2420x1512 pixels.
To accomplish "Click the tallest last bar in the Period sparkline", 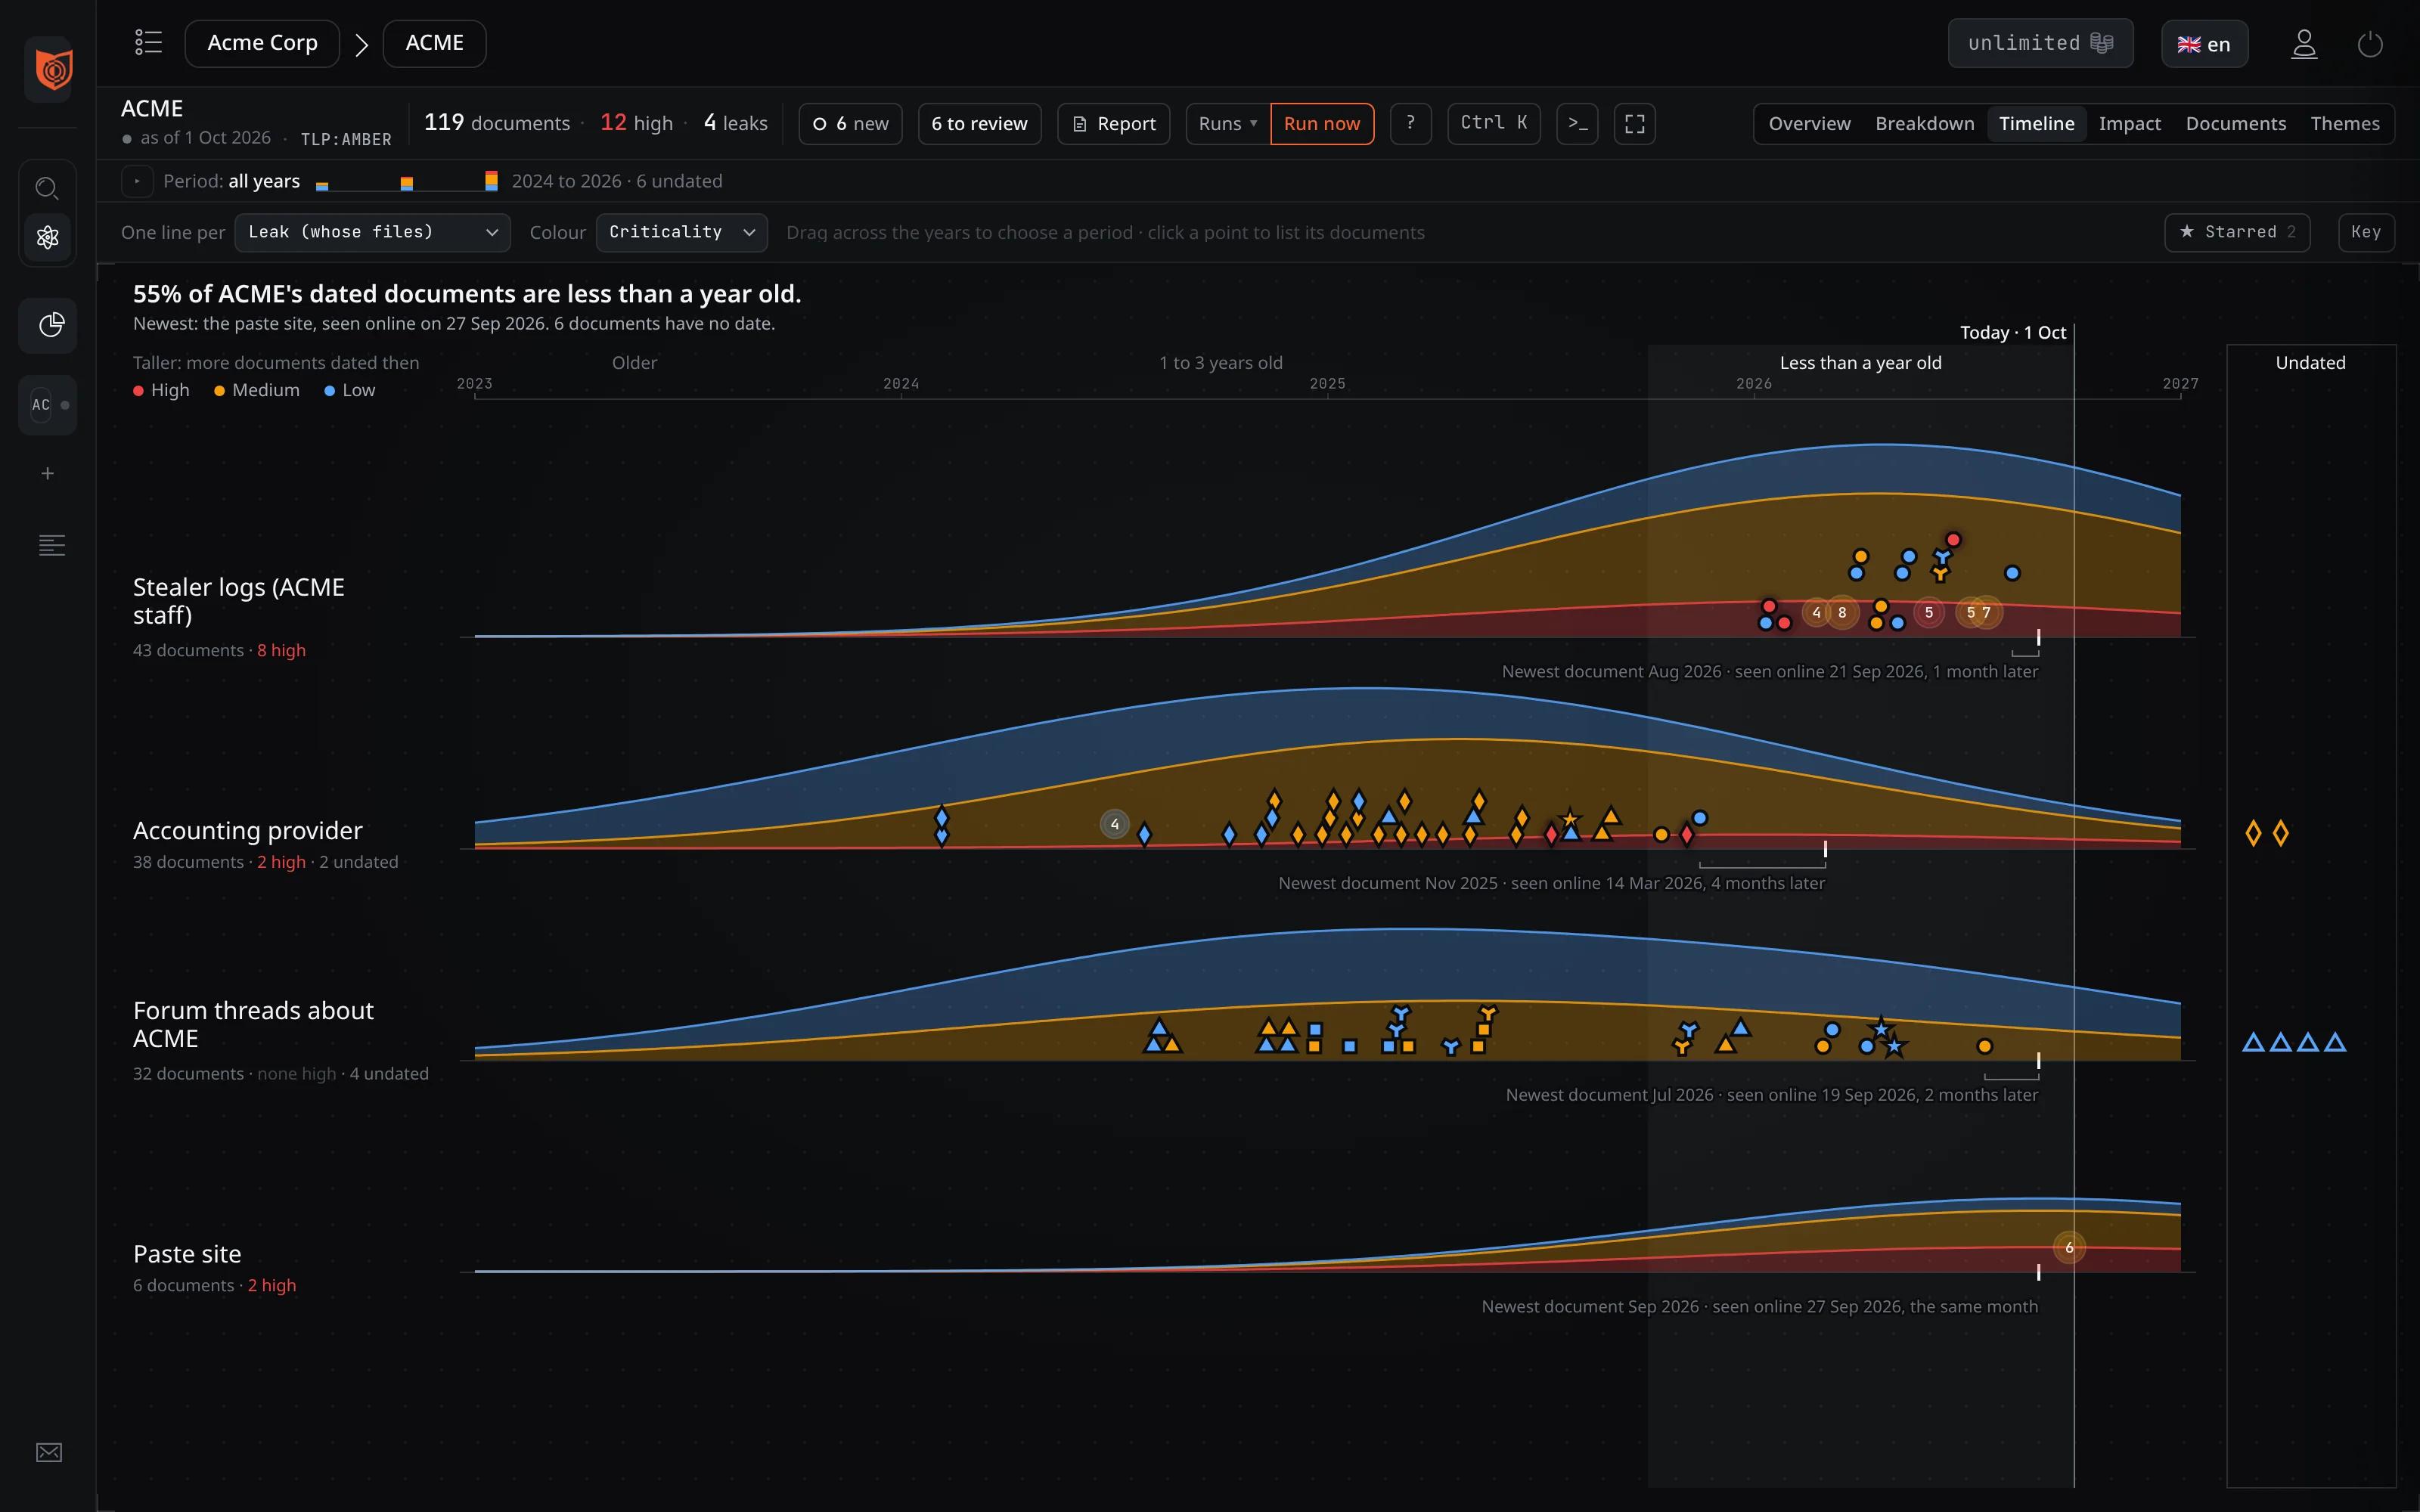I will coord(491,180).
